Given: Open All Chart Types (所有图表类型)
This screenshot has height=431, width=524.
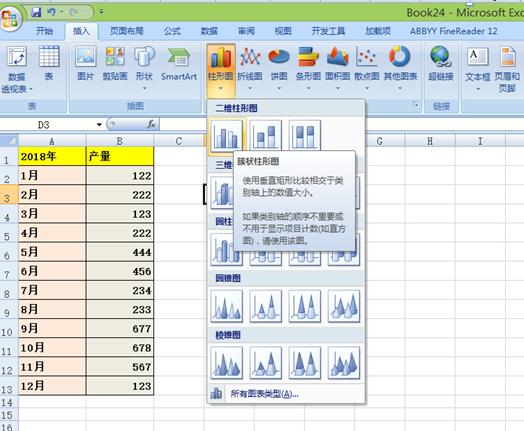Looking at the screenshot, I should tap(286, 394).
